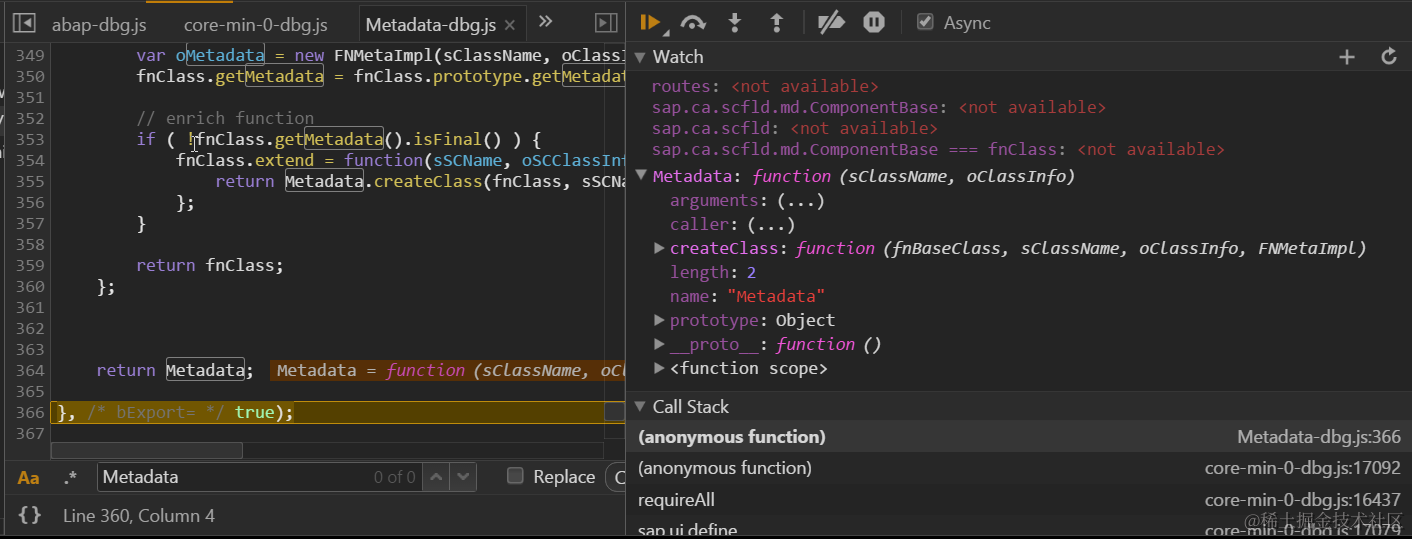The height and width of the screenshot is (539, 1412).
Task: Set breakpoint on line 353 gutter
Action: point(30,139)
